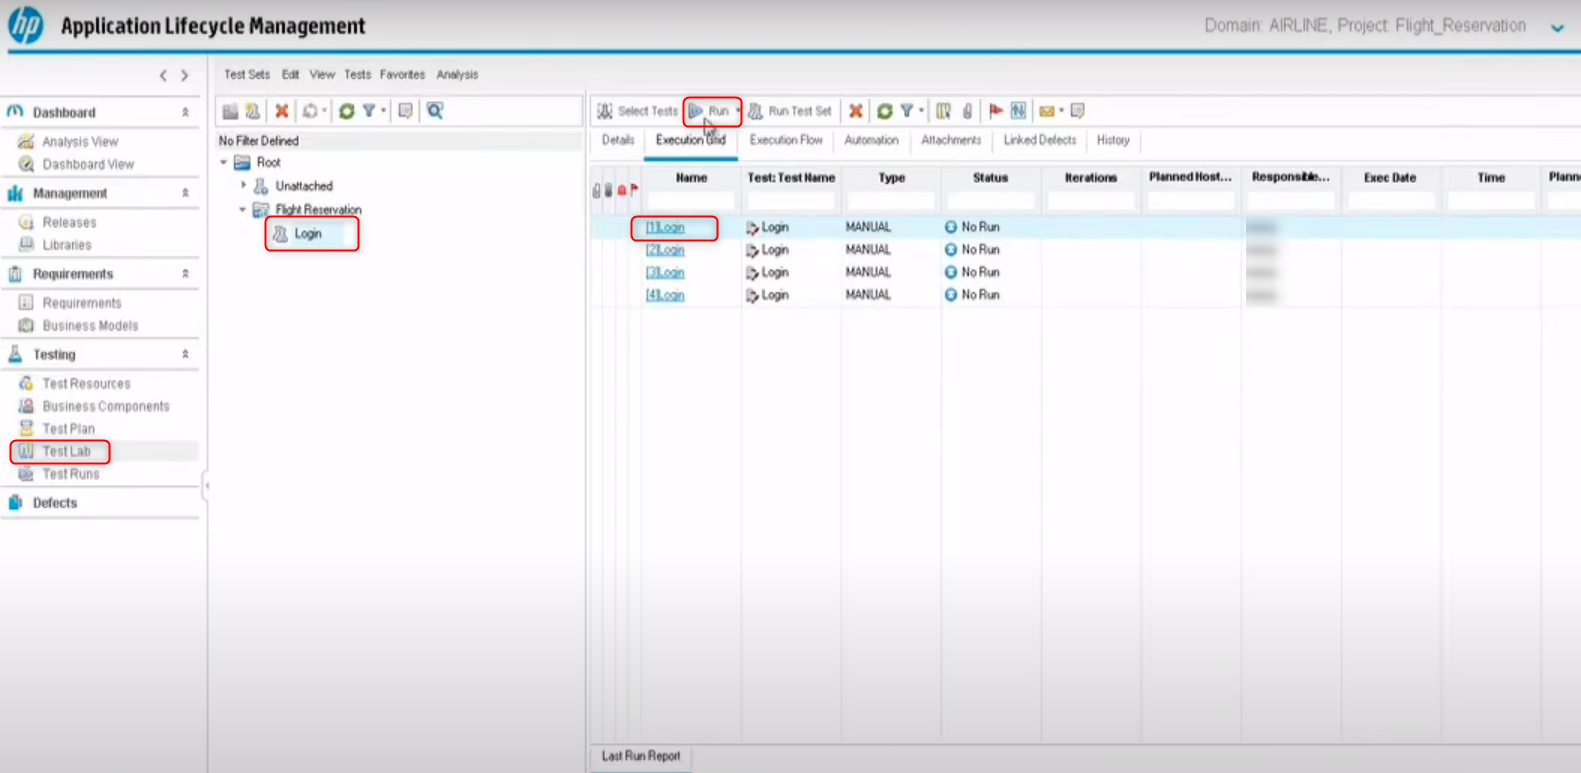Click the red flag follow-up icon
Screen dimensions: 1581x773
(995, 111)
